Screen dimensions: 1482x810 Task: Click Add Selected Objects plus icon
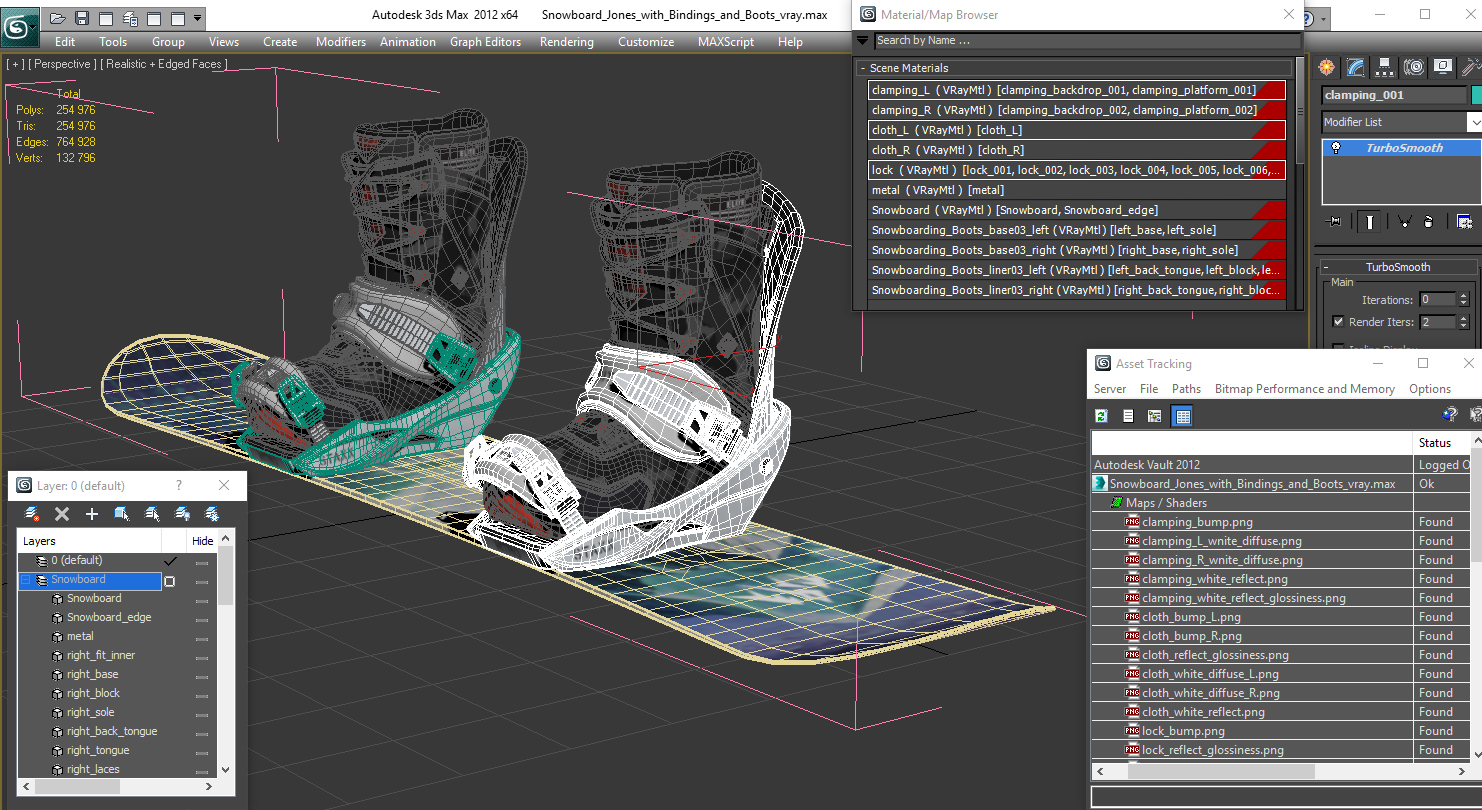coord(92,514)
